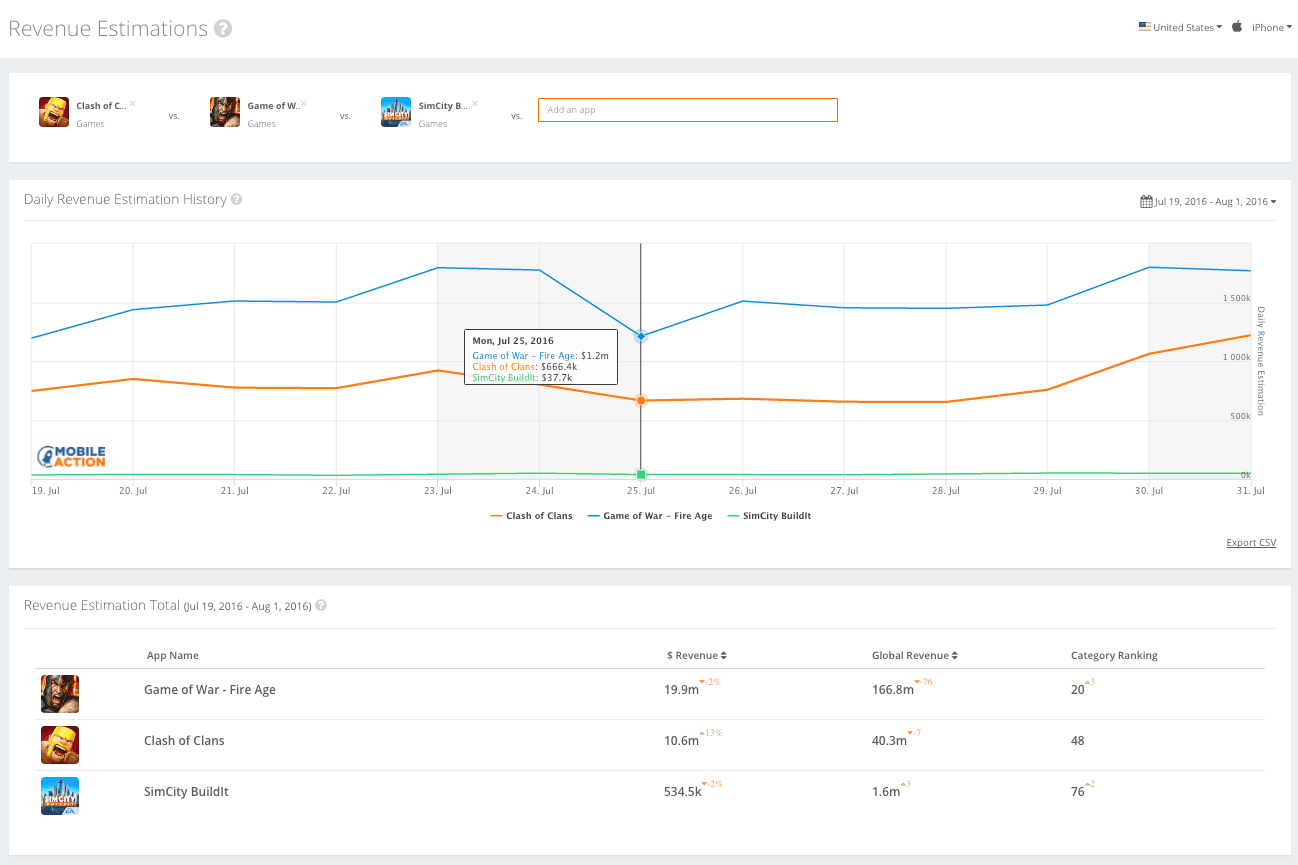Remove Game of War from comparison
The image size is (1298, 865).
(x=304, y=103)
